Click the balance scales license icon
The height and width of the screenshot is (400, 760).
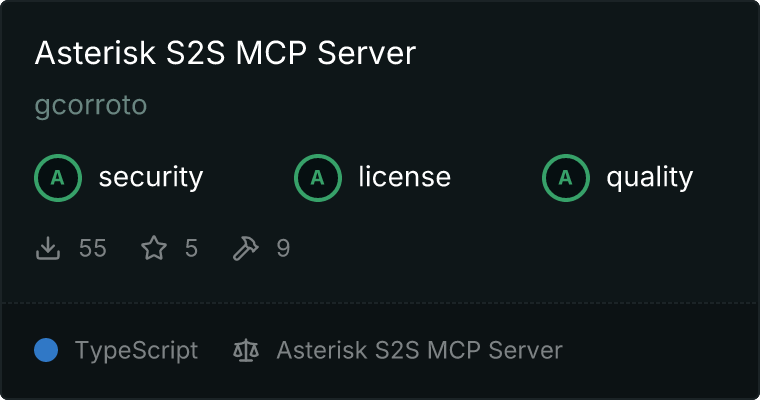246,350
